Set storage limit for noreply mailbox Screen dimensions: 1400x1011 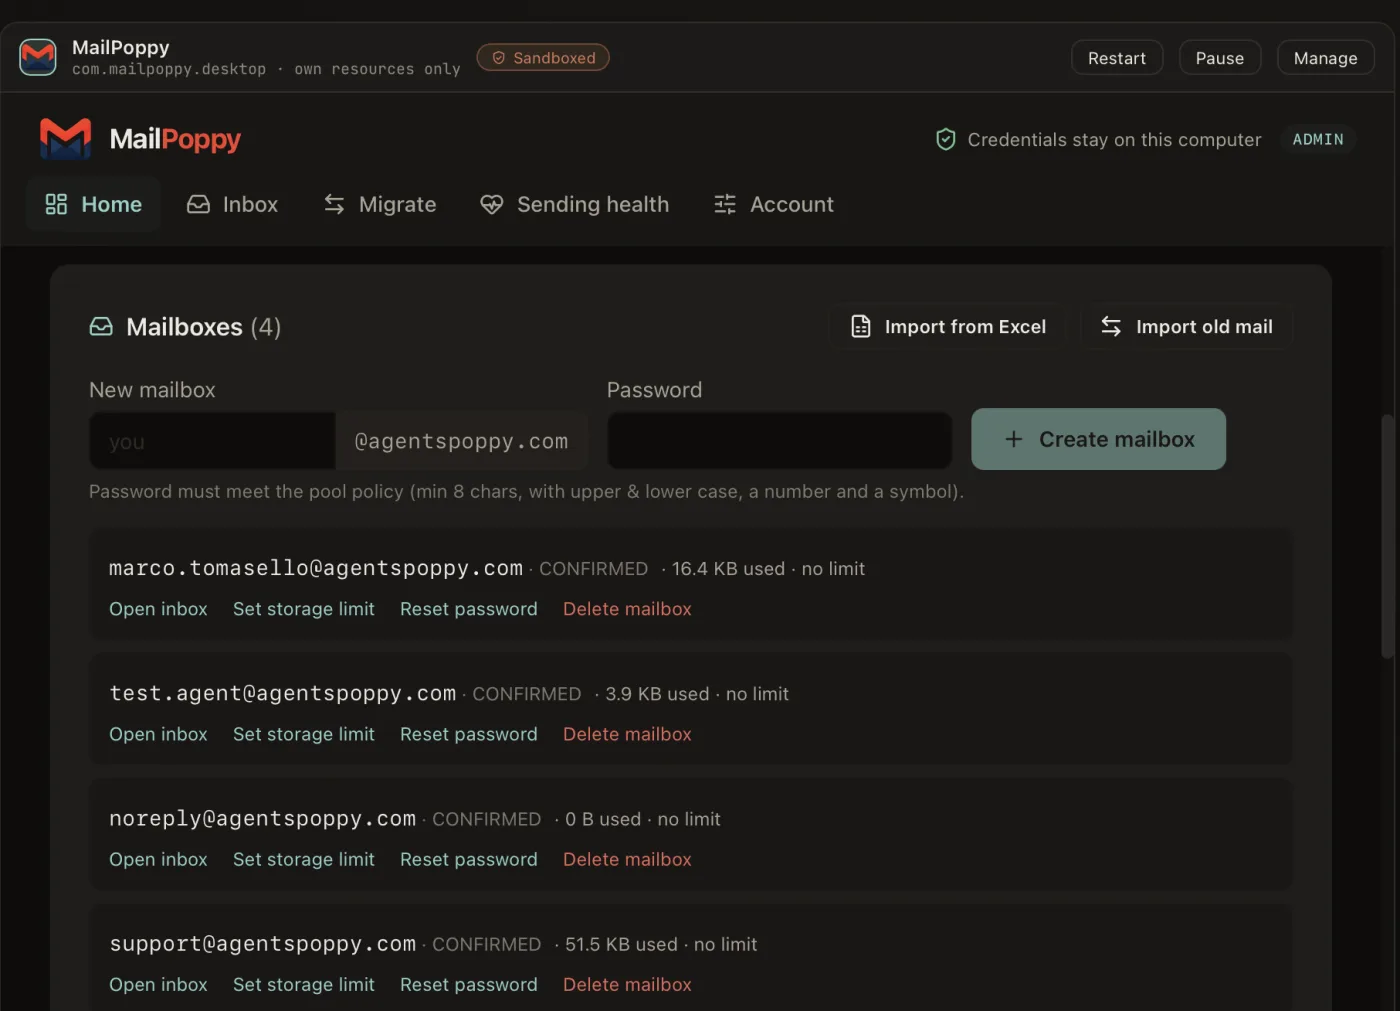(304, 859)
